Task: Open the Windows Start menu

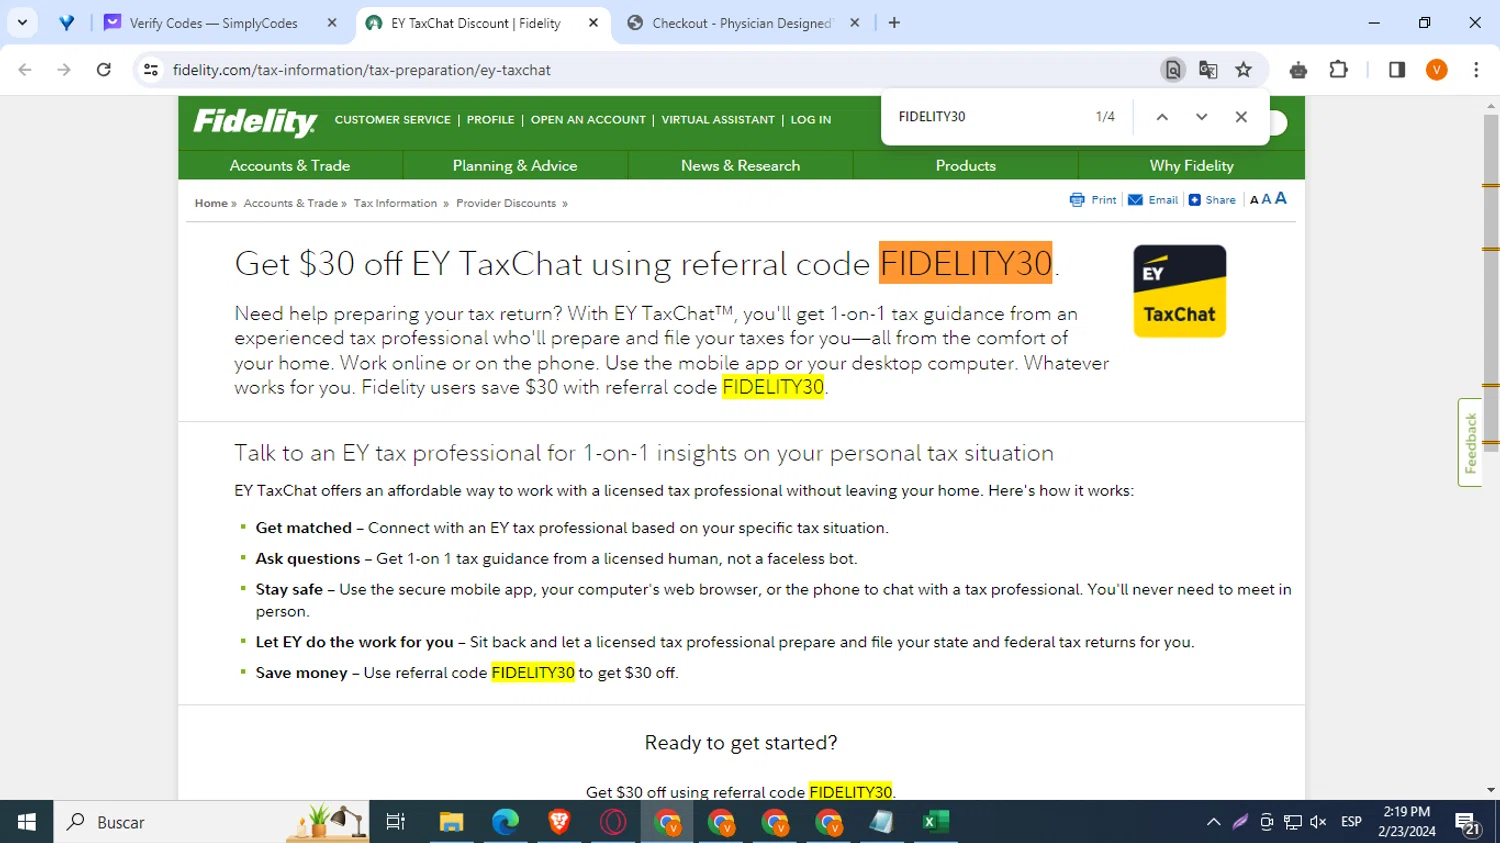Action: (x=27, y=822)
